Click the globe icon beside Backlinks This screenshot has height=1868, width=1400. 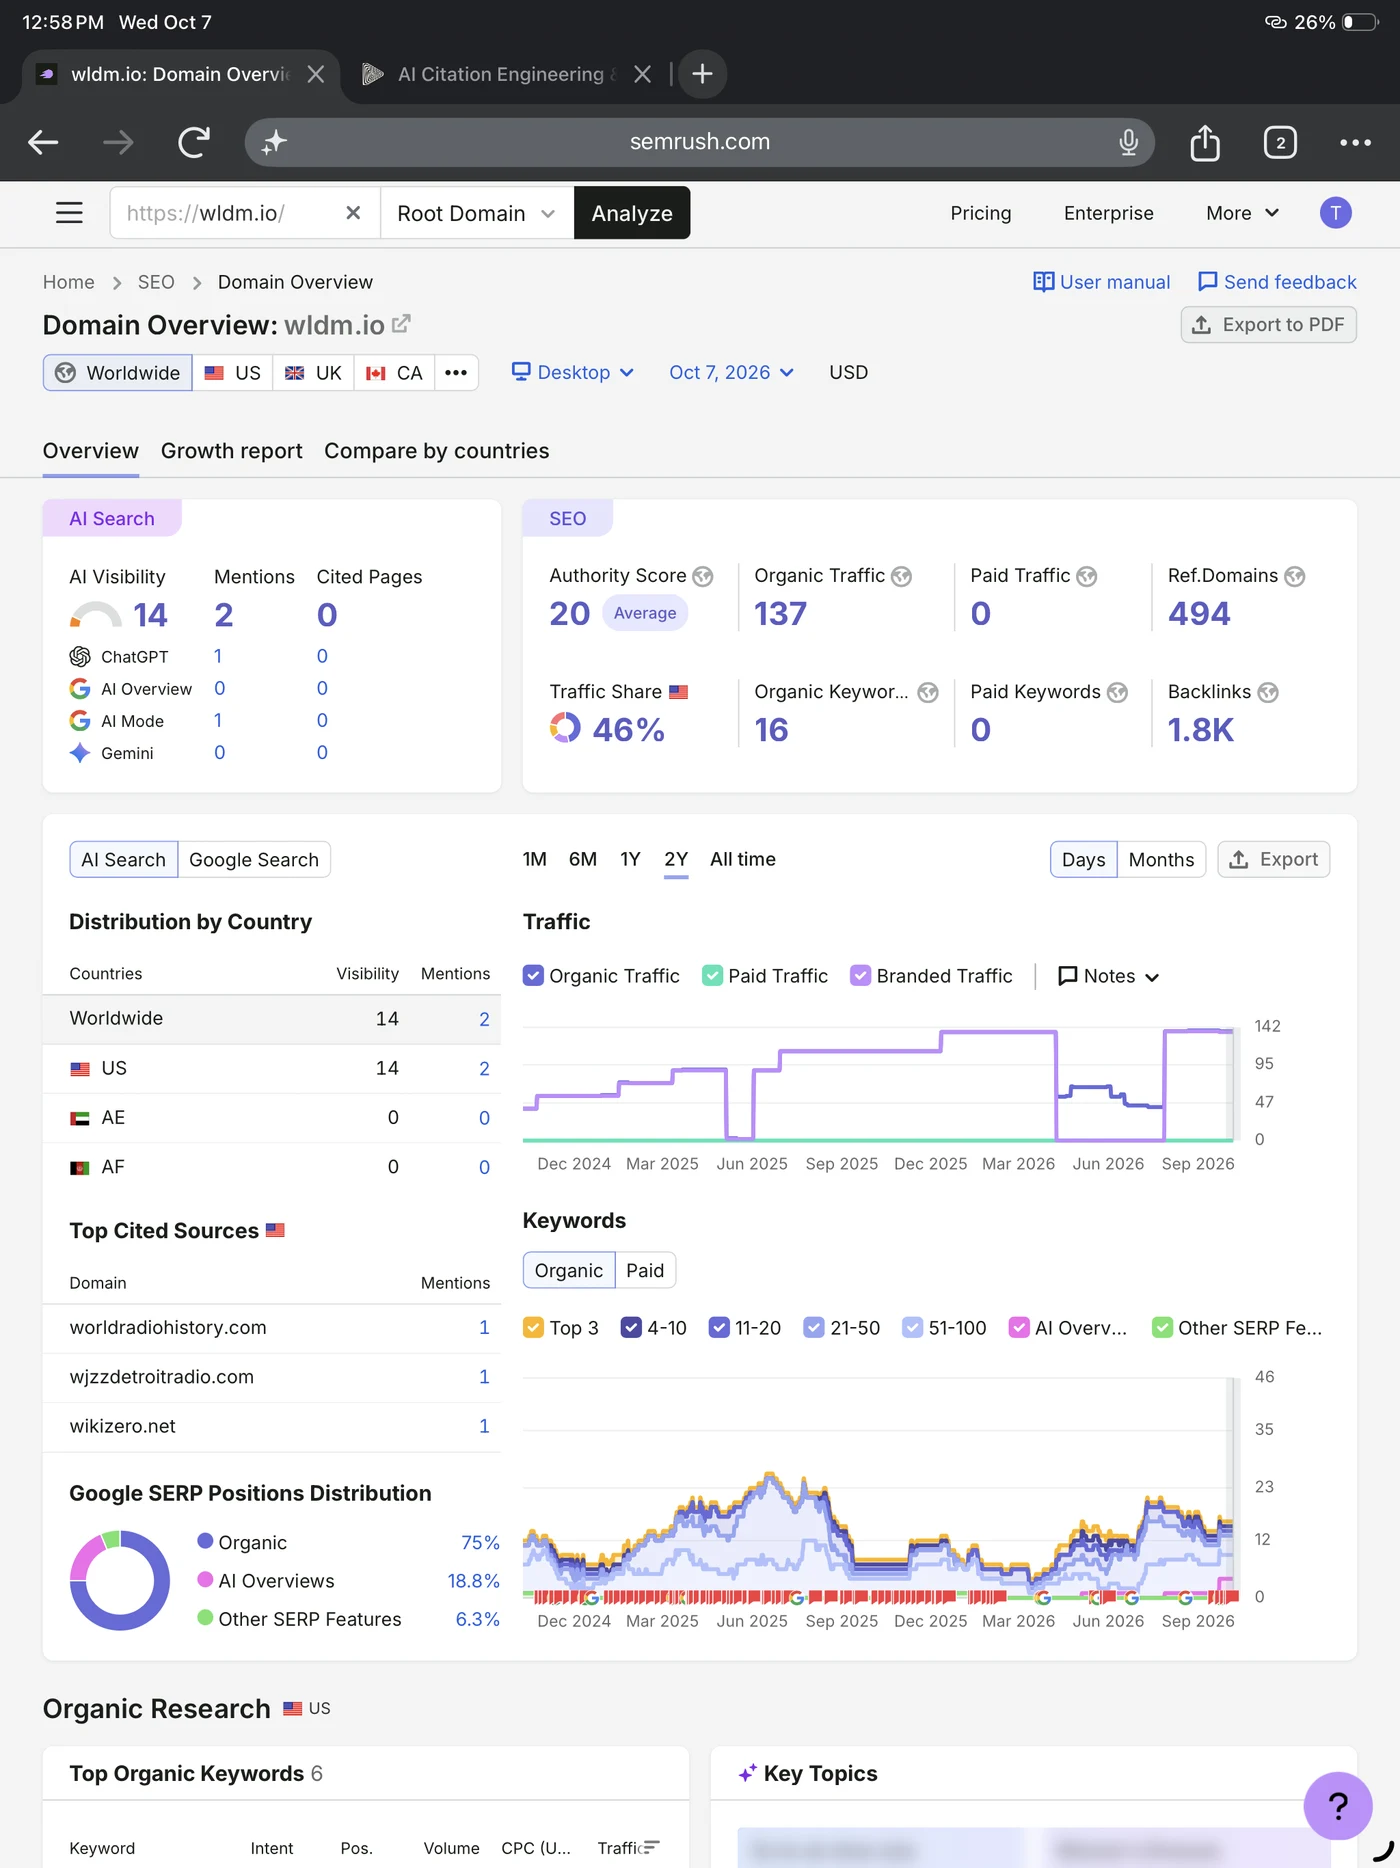(x=1268, y=692)
